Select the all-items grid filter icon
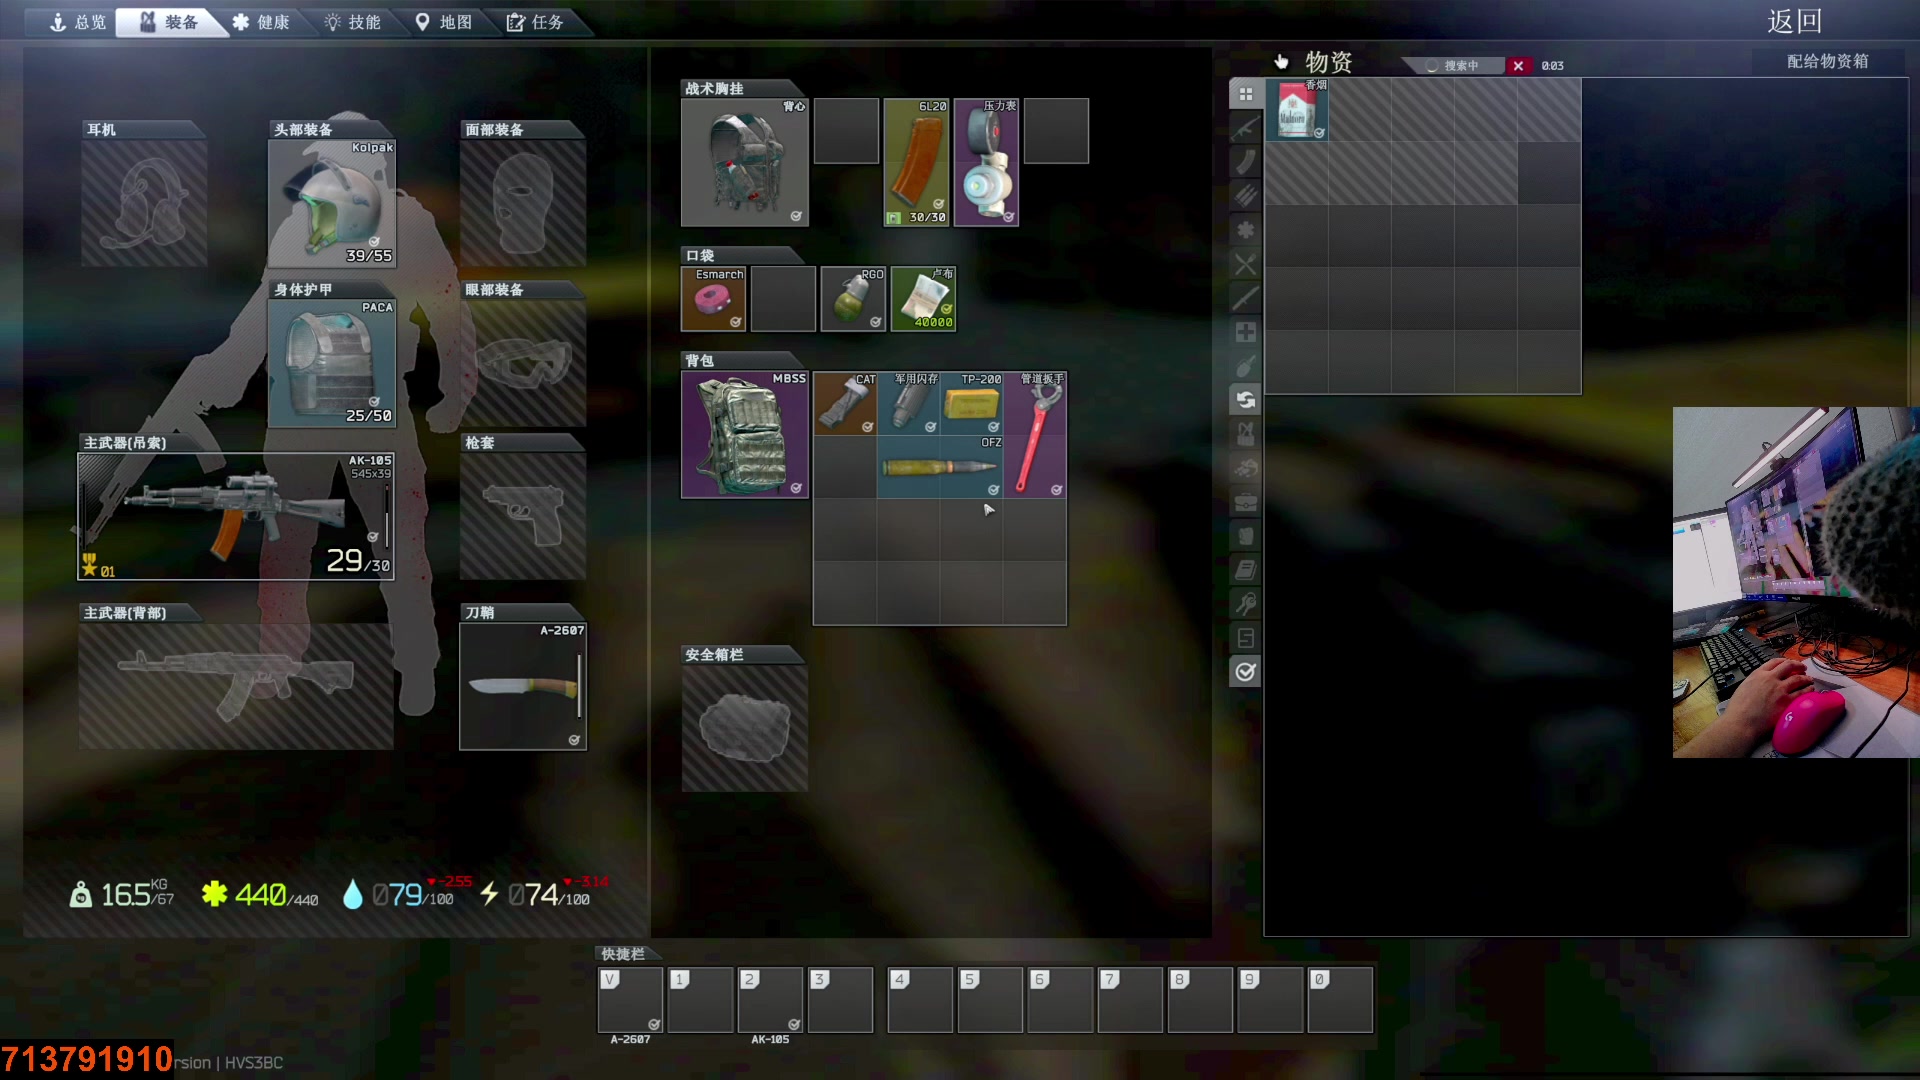Screen dimensions: 1920x1080 tap(1245, 94)
